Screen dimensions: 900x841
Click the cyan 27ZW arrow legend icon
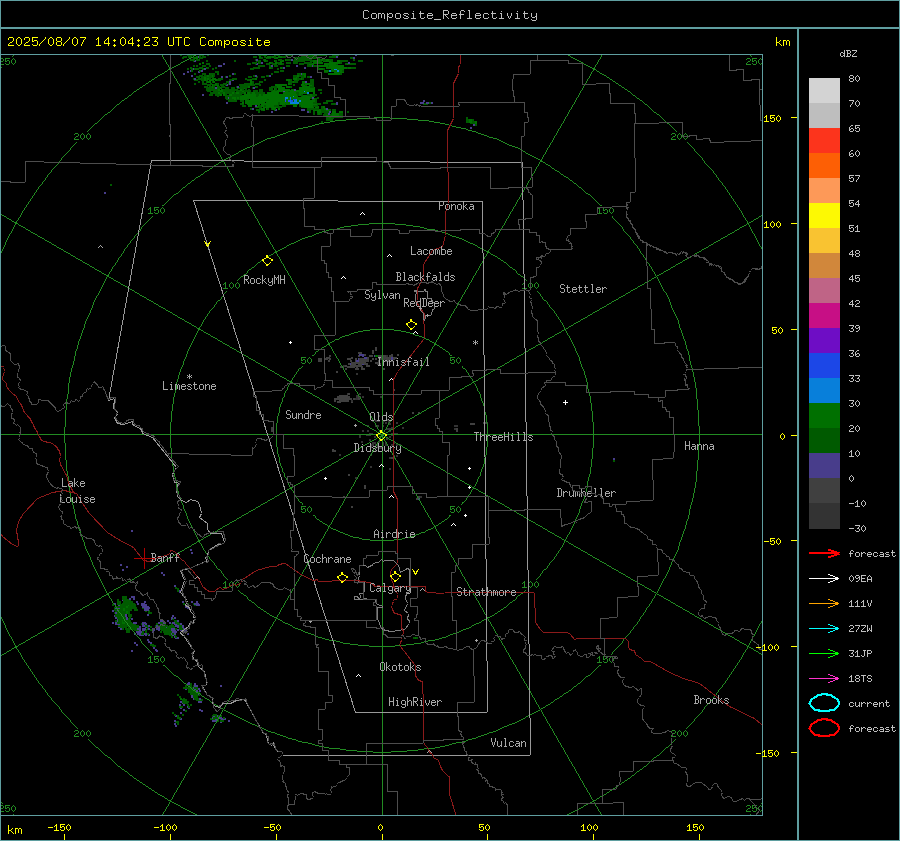(x=824, y=629)
